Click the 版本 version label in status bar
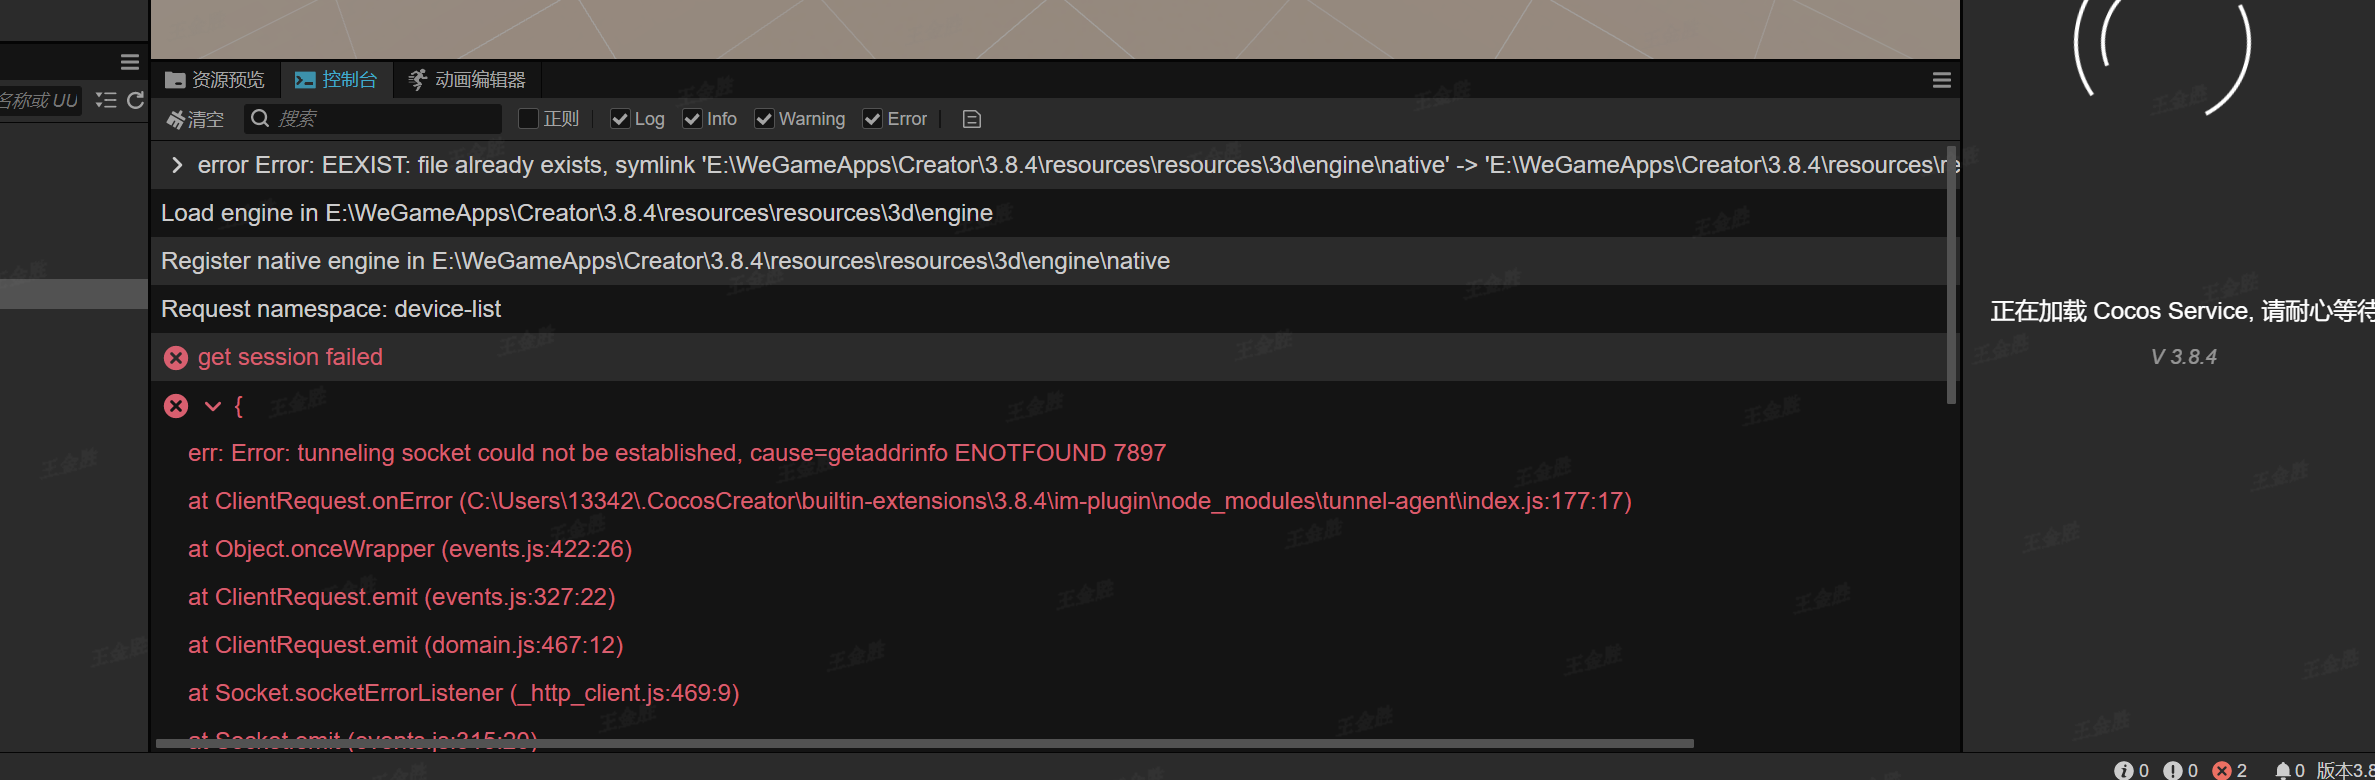The image size is (2375, 780). [x=2345, y=770]
